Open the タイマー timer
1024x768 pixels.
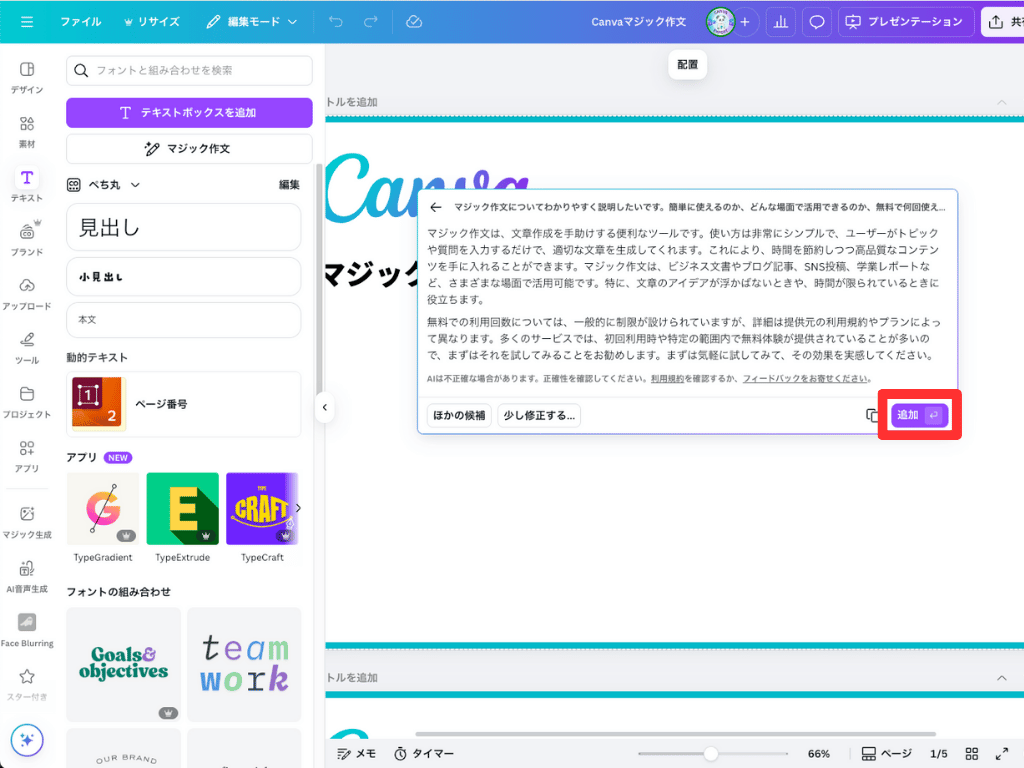pos(424,754)
